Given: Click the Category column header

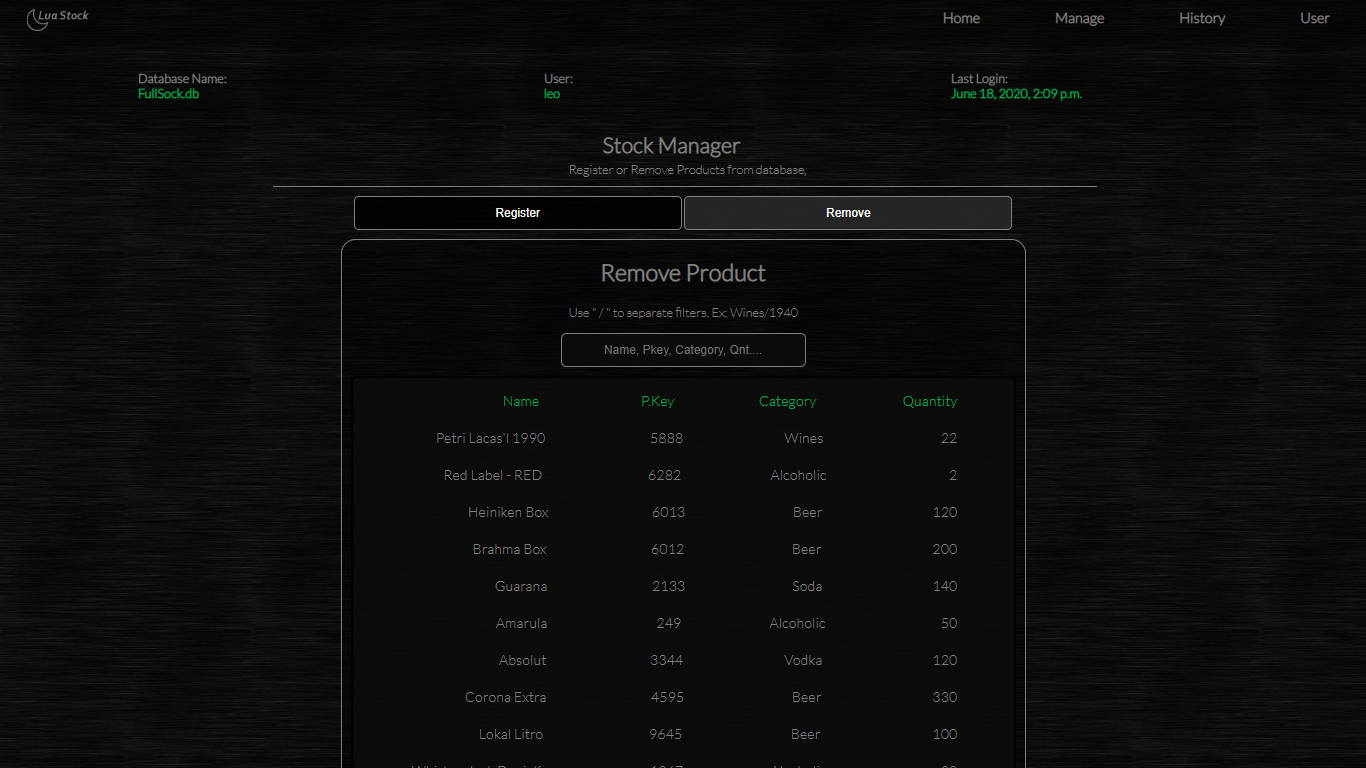Looking at the screenshot, I should point(787,401).
